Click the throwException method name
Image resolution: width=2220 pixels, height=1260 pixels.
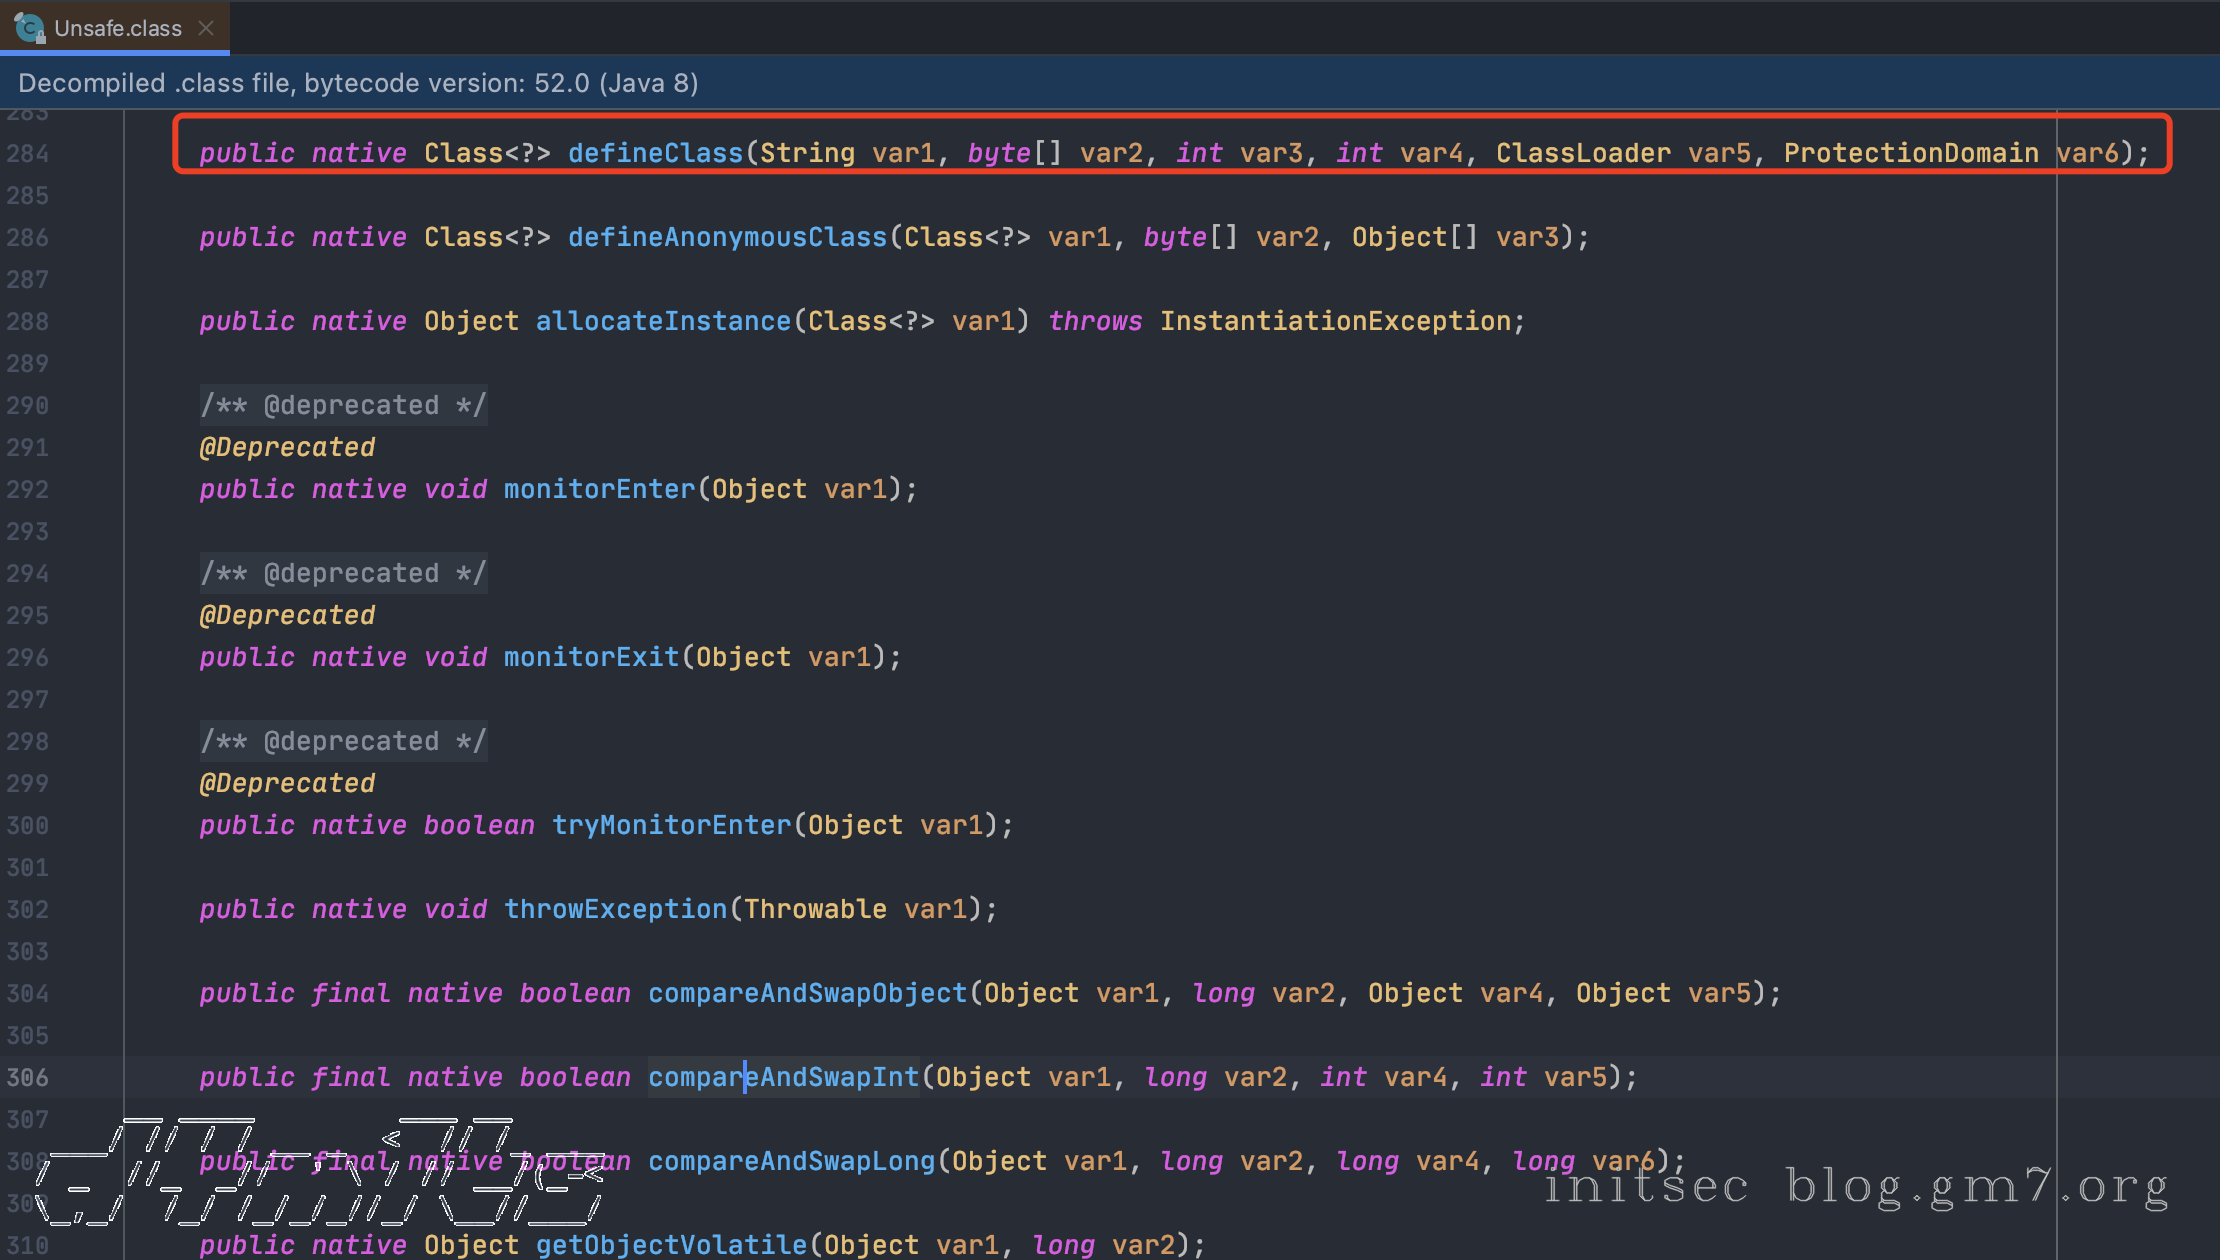(x=615, y=909)
